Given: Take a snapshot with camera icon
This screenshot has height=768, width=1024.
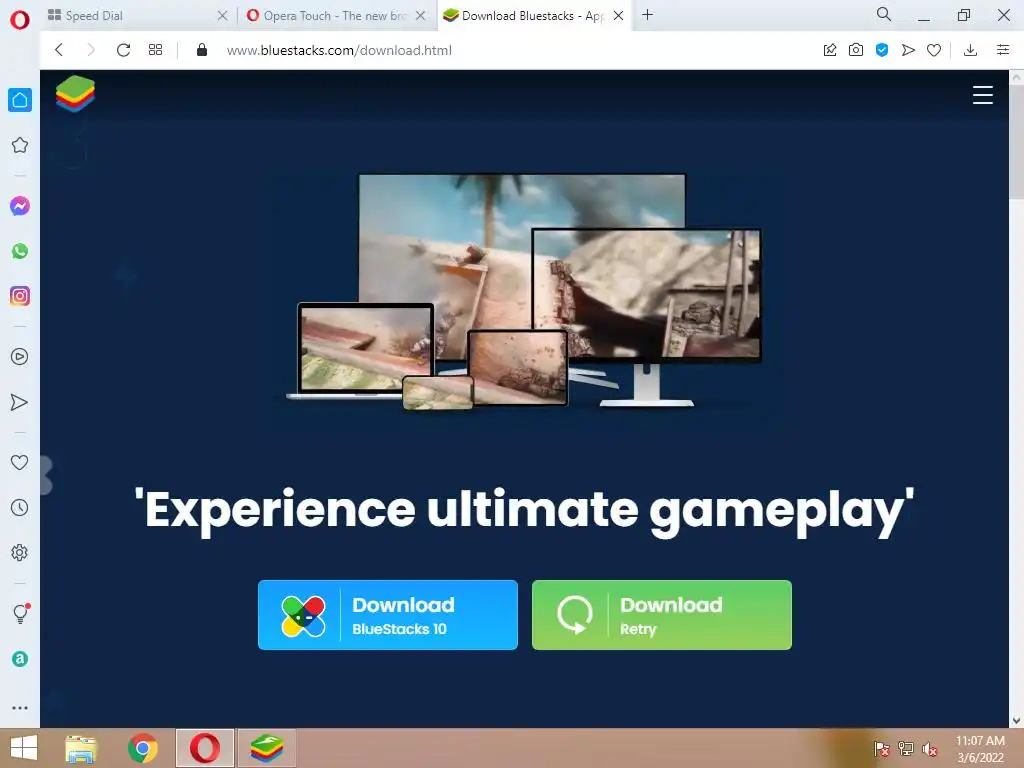Looking at the screenshot, I should 856,50.
